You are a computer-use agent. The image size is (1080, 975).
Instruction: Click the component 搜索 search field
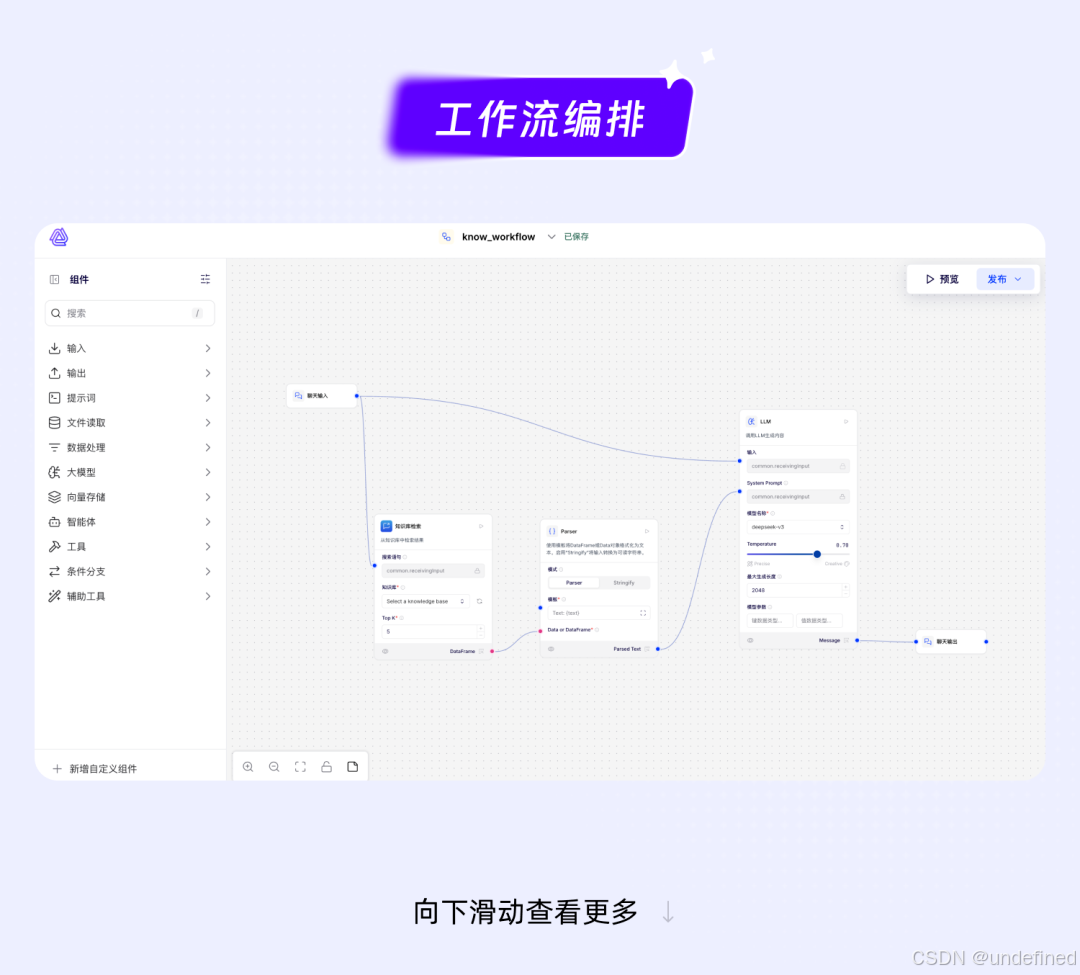click(x=129, y=313)
